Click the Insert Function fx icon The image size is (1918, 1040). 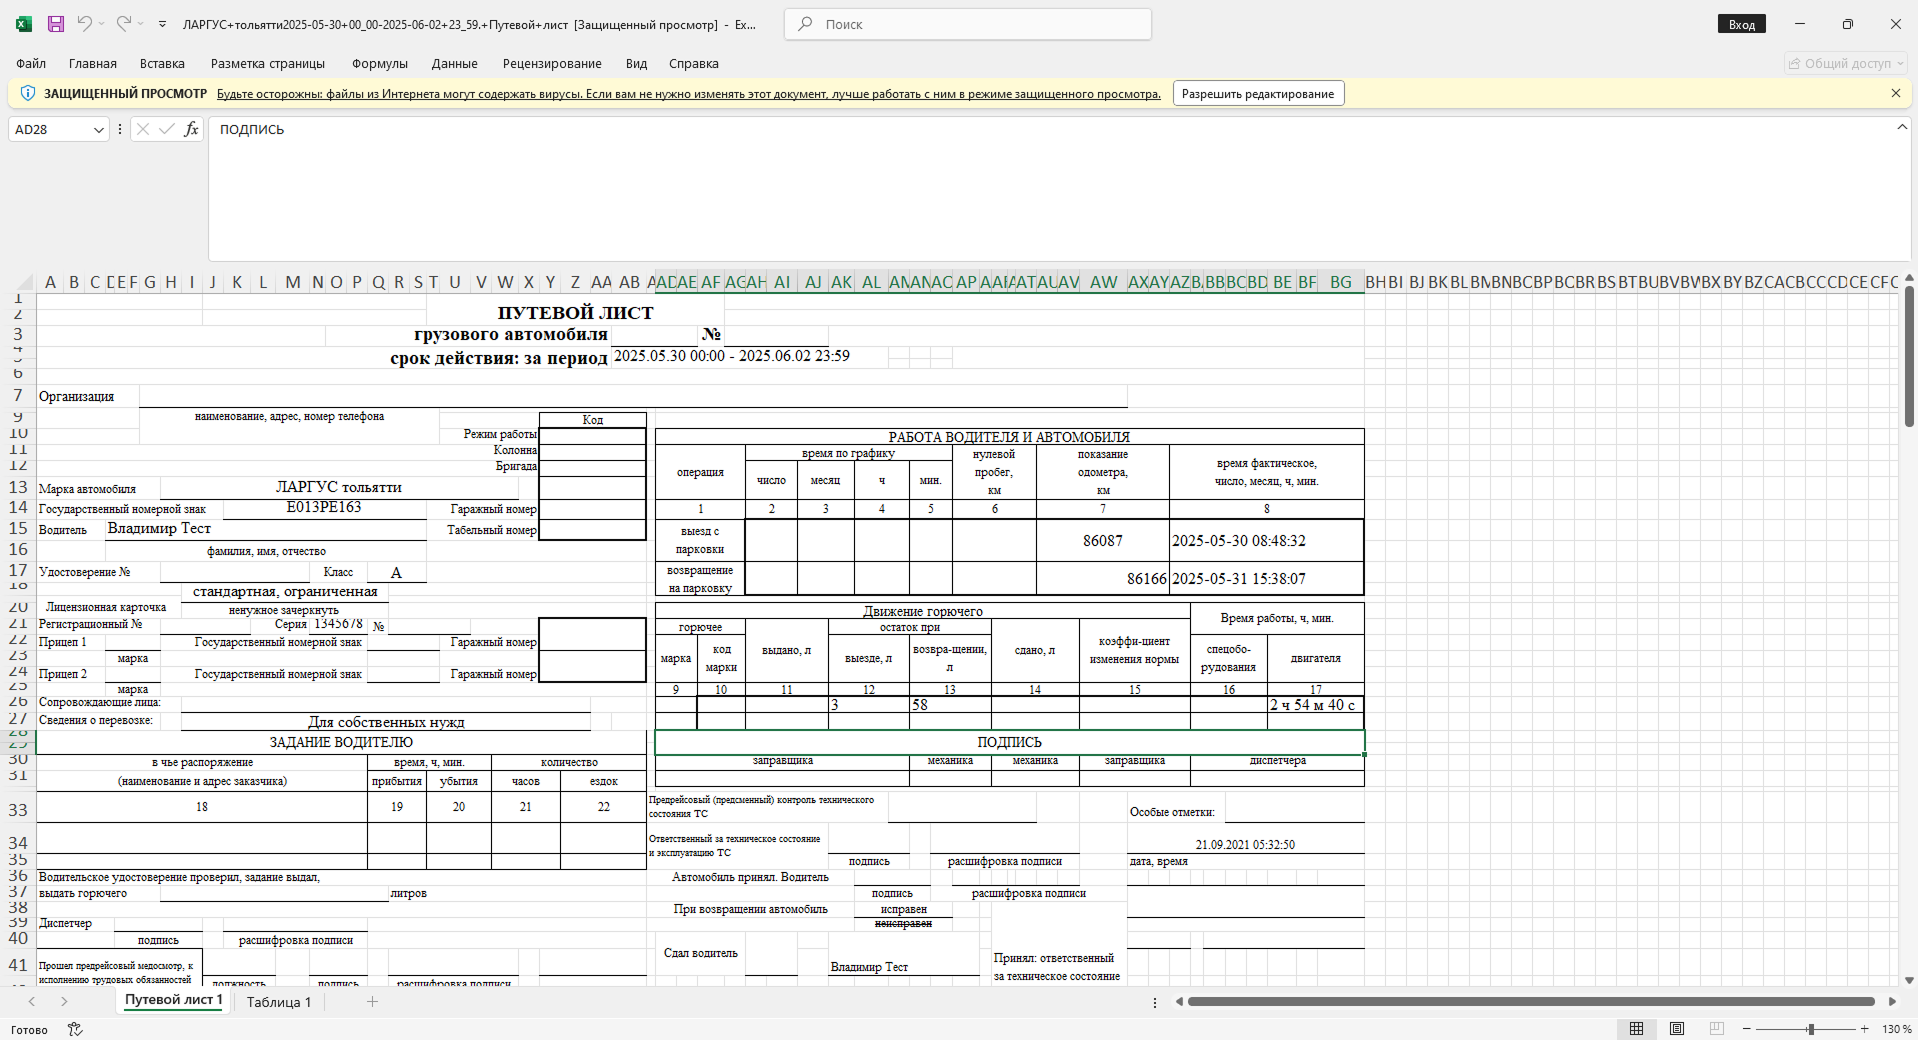tap(191, 129)
